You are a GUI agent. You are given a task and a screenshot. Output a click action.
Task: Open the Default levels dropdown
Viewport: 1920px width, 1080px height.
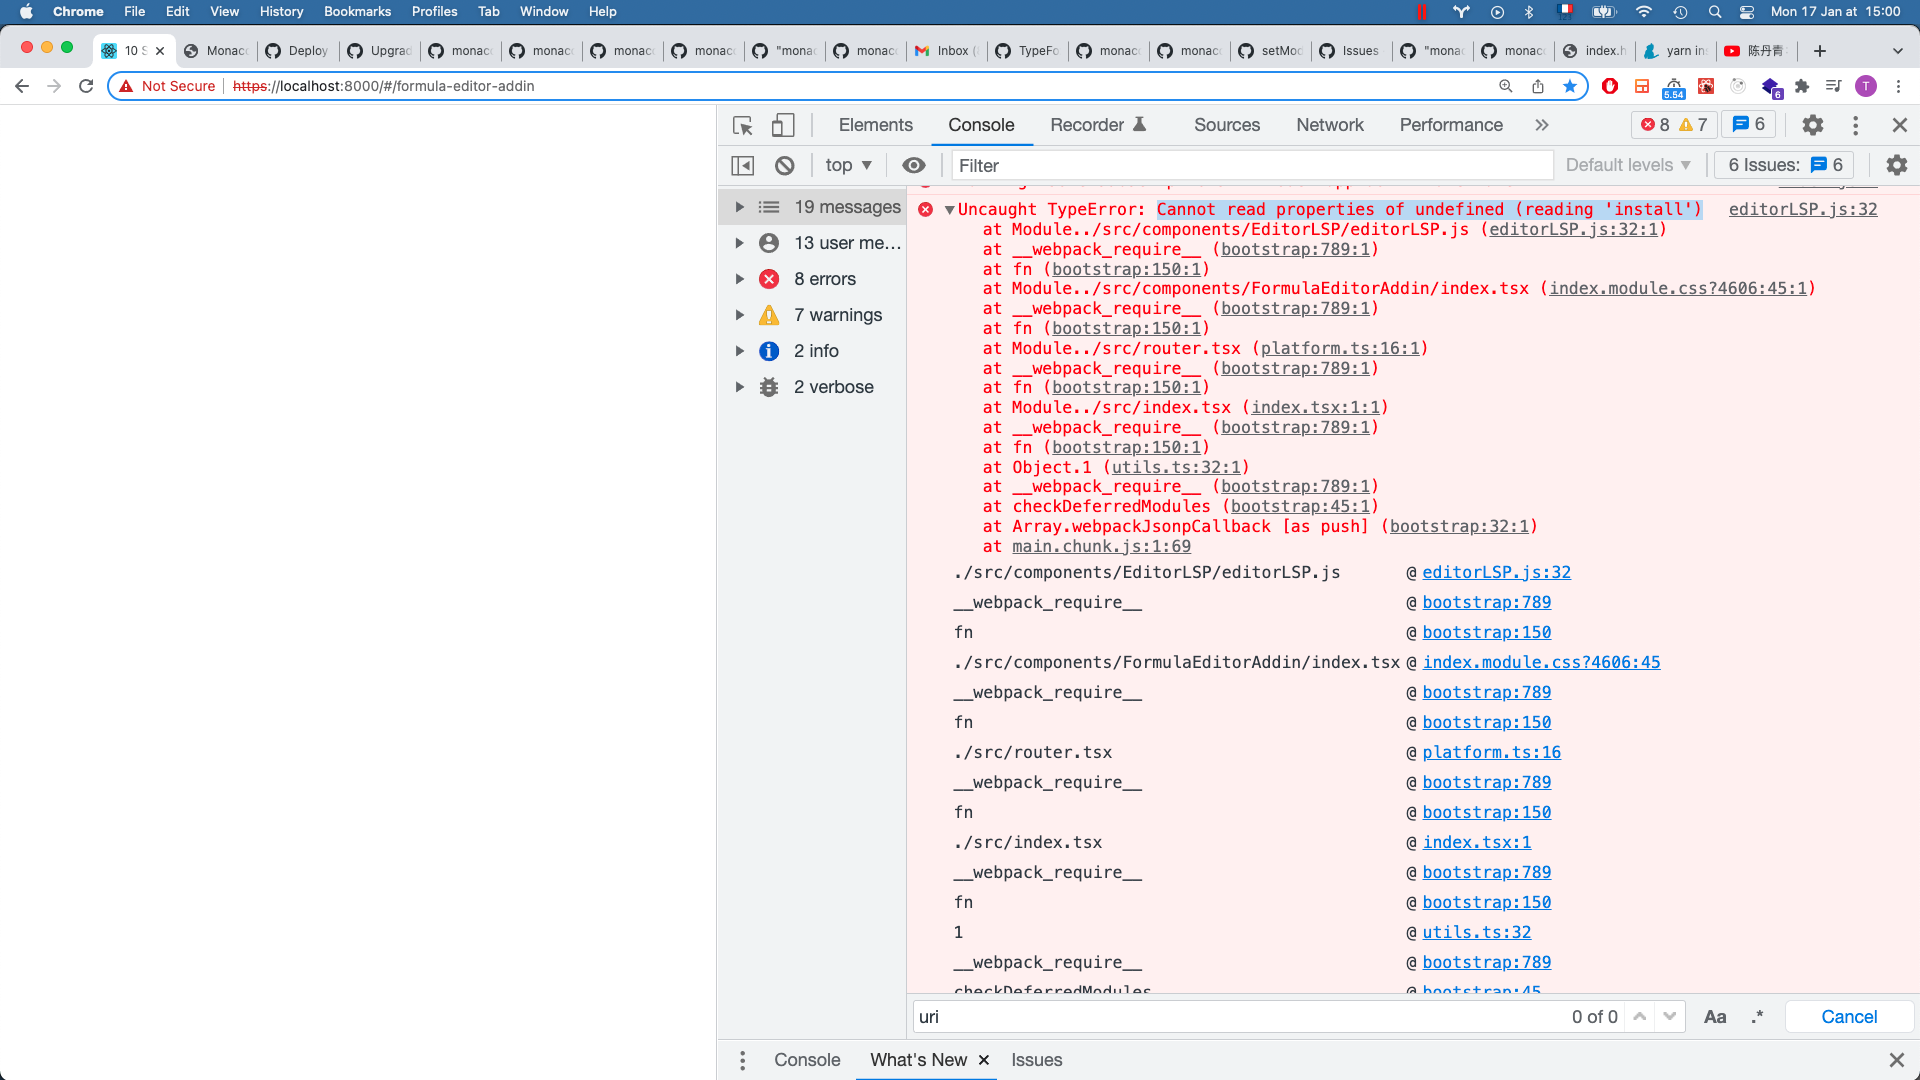[1627, 165]
